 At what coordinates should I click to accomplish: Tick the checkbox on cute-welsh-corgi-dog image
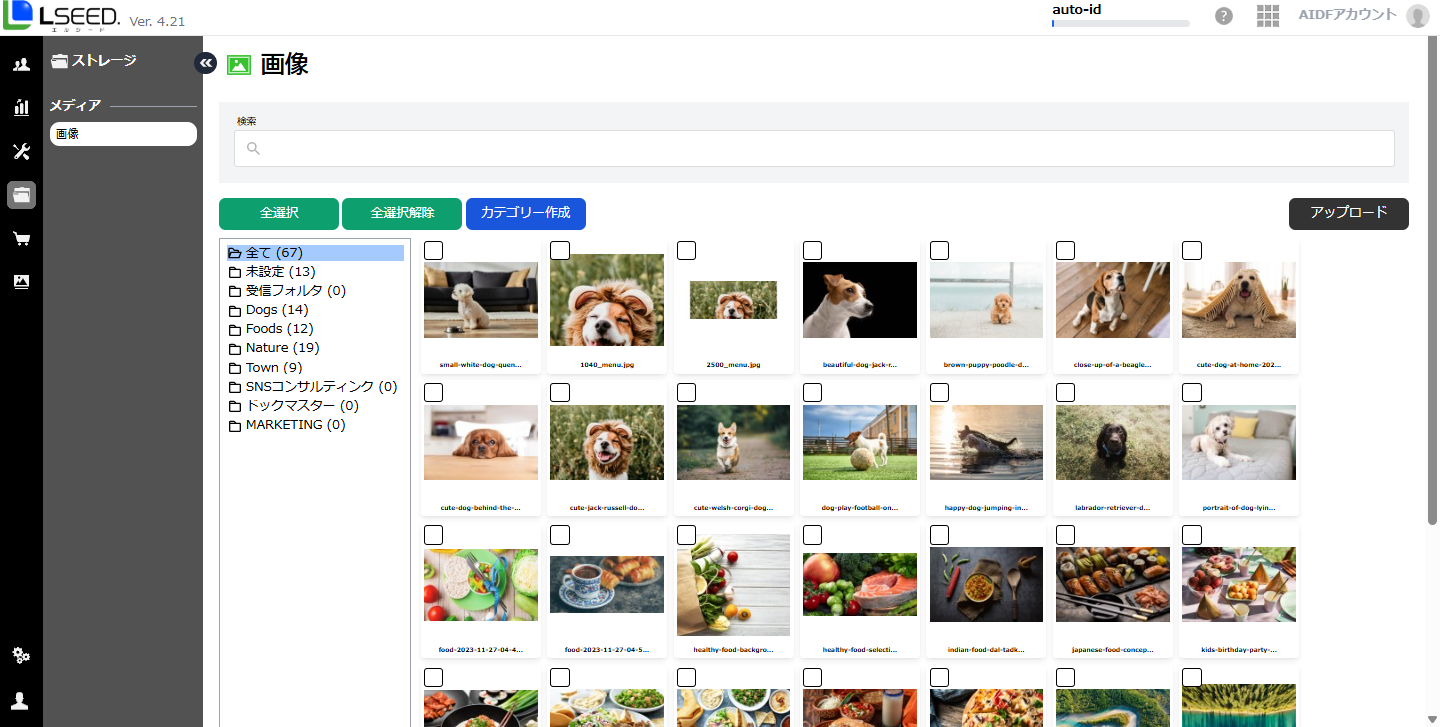pyautogui.click(x=686, y=392)
